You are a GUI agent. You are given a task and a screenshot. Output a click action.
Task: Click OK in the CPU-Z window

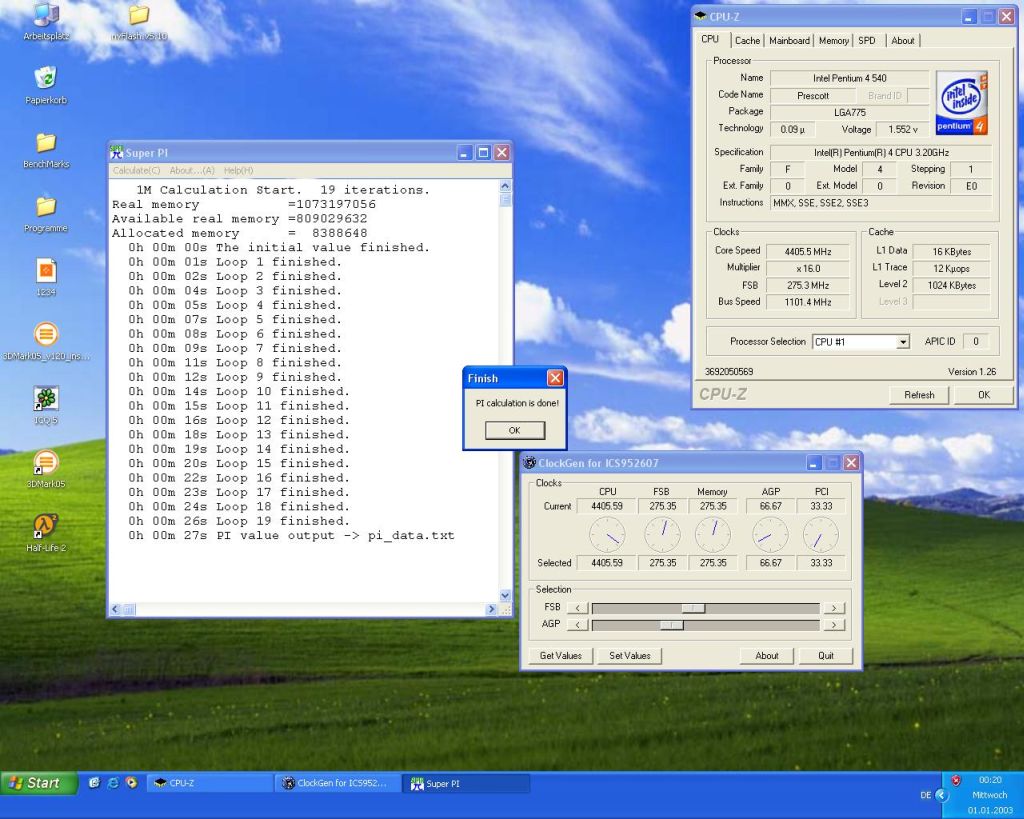pos(984,394)
